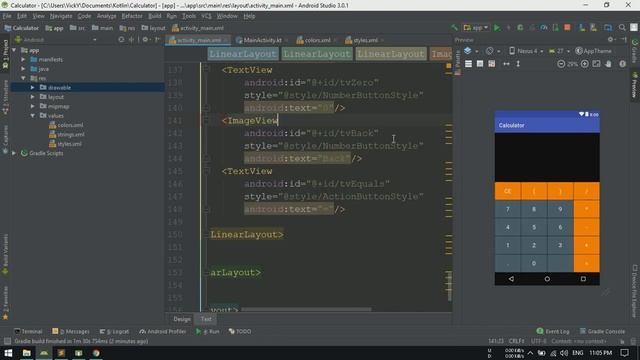Open the TODO tool window button

point(240,331)
